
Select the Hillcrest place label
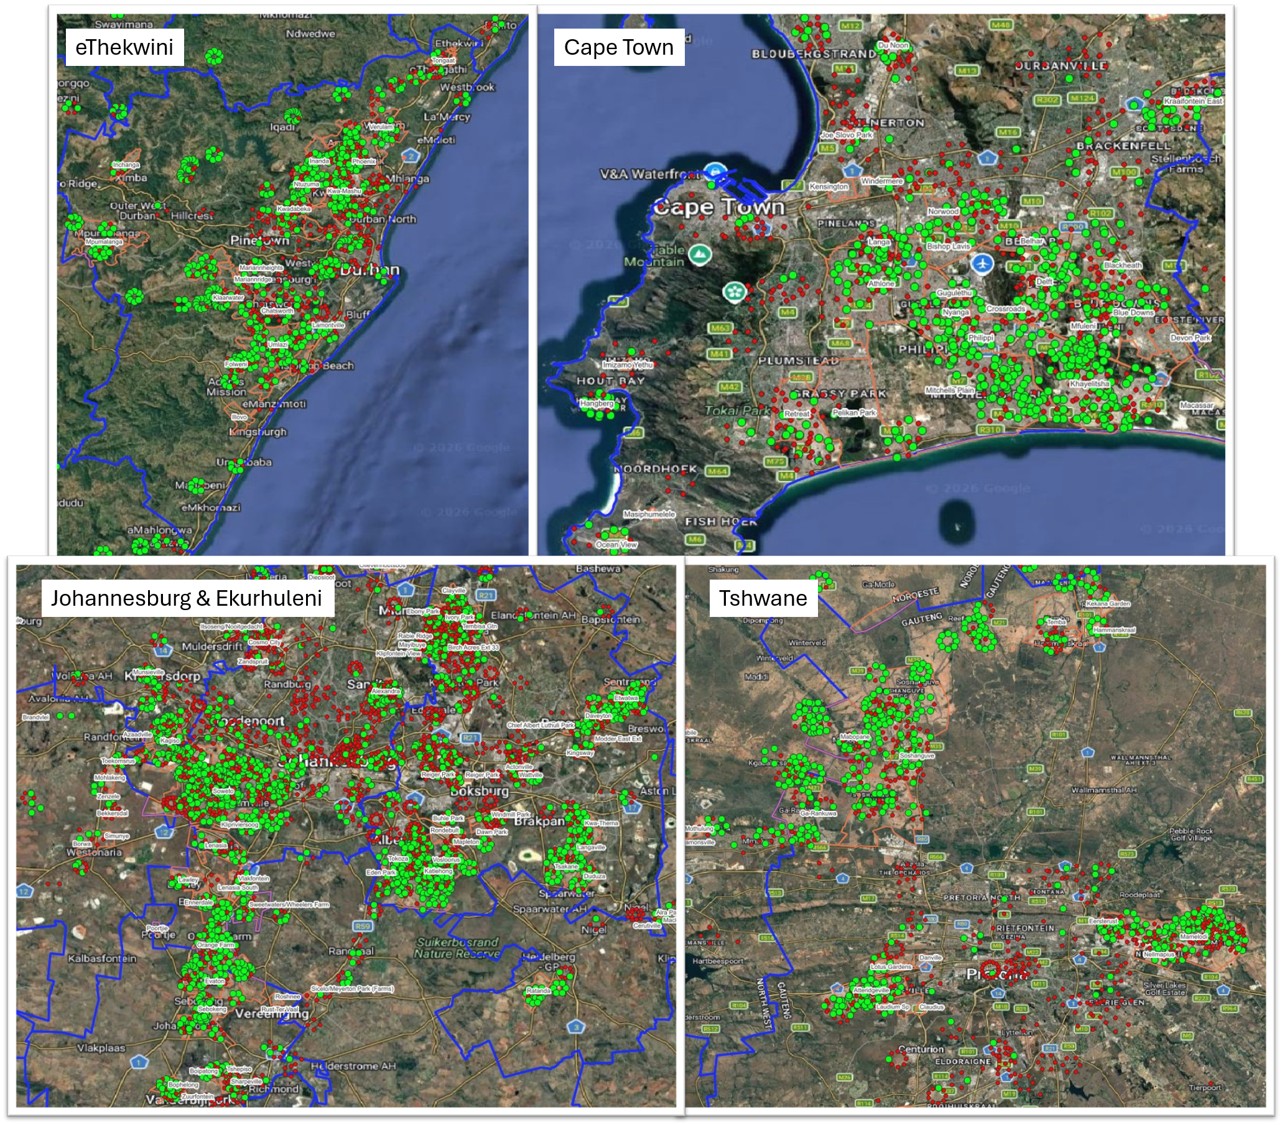click(192, 215)
